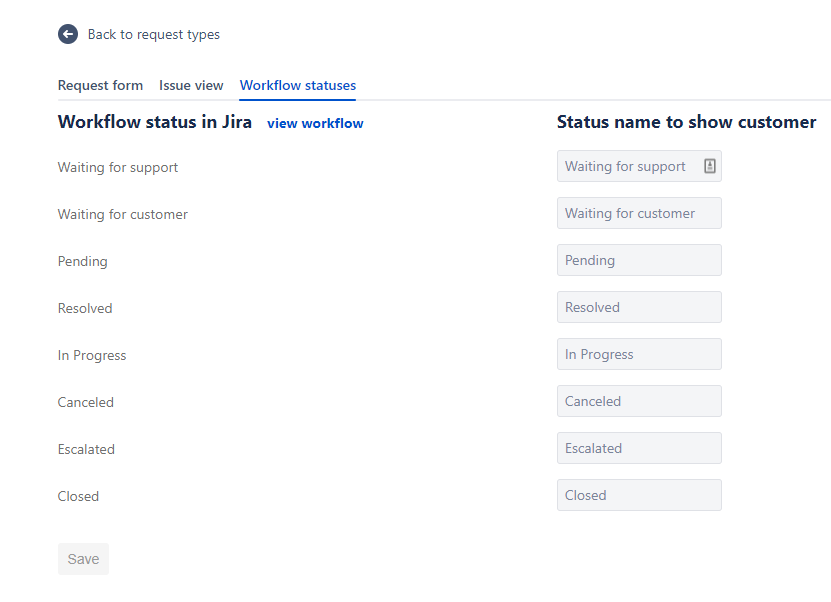Open the "Back to request types" link
831x602 pixels.
[x=153, y=34]
